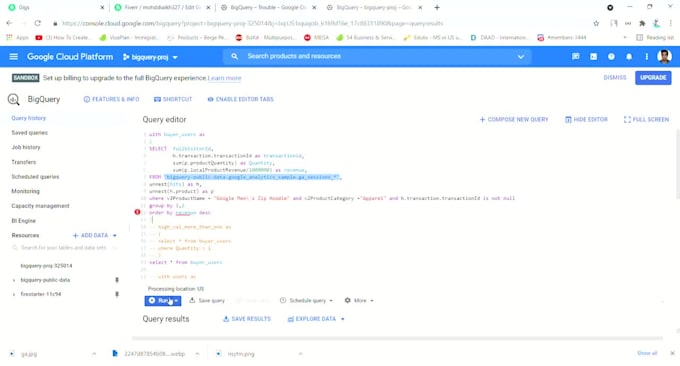
Task: Open the Explore Data dropdown
Action: coord(316,319)
